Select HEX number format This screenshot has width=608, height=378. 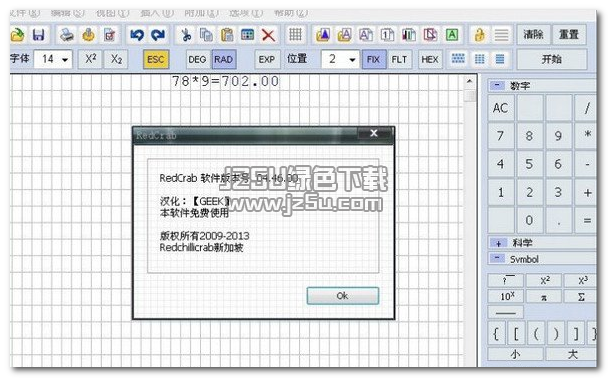click(x=430, y=59)
